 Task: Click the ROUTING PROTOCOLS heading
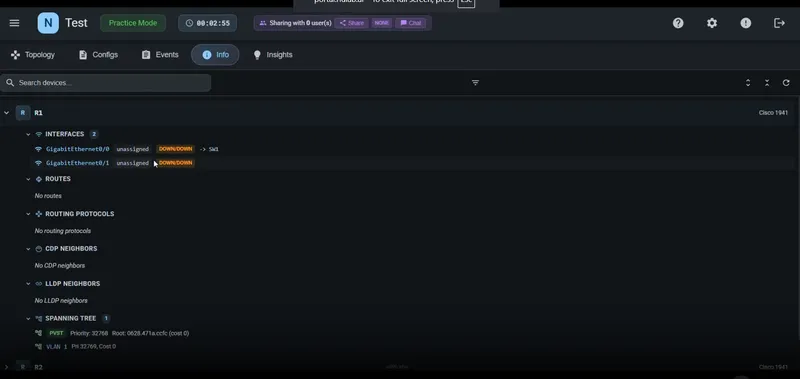click(80, 214)
